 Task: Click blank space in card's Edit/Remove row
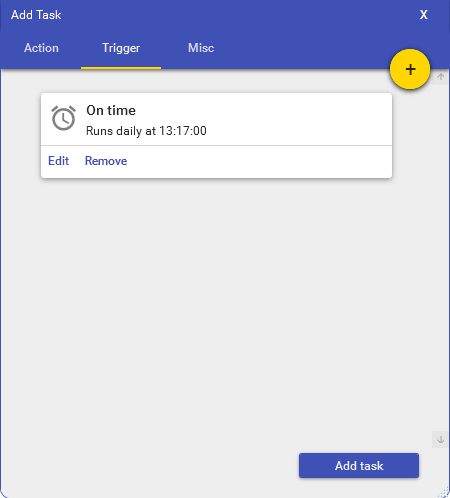tap(260, 162)
